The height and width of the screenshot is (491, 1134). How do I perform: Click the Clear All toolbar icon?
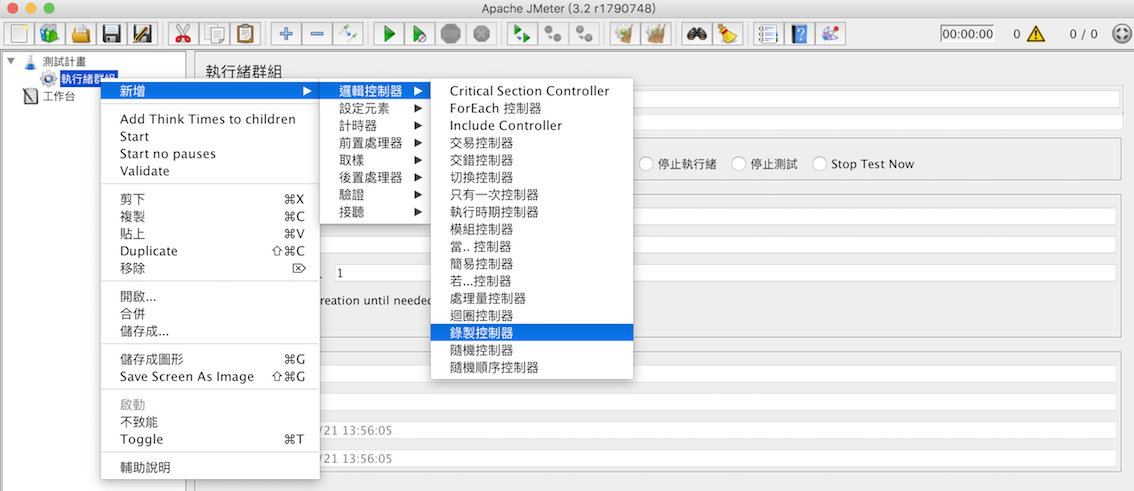click(655, 33)
